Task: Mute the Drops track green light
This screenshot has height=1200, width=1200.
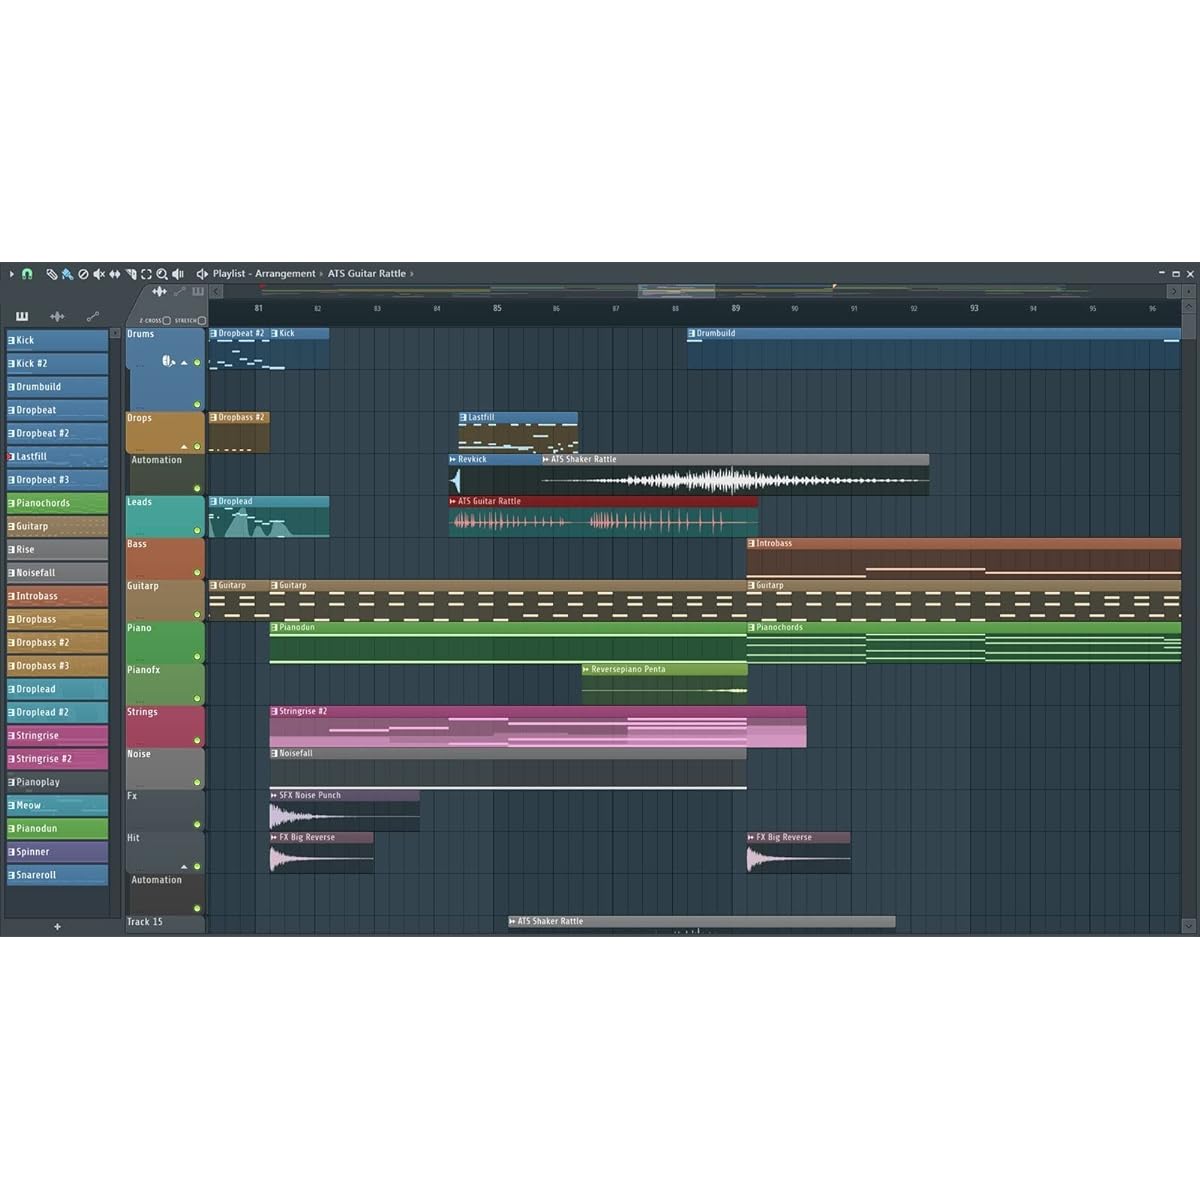Action: tap(197, 447)
